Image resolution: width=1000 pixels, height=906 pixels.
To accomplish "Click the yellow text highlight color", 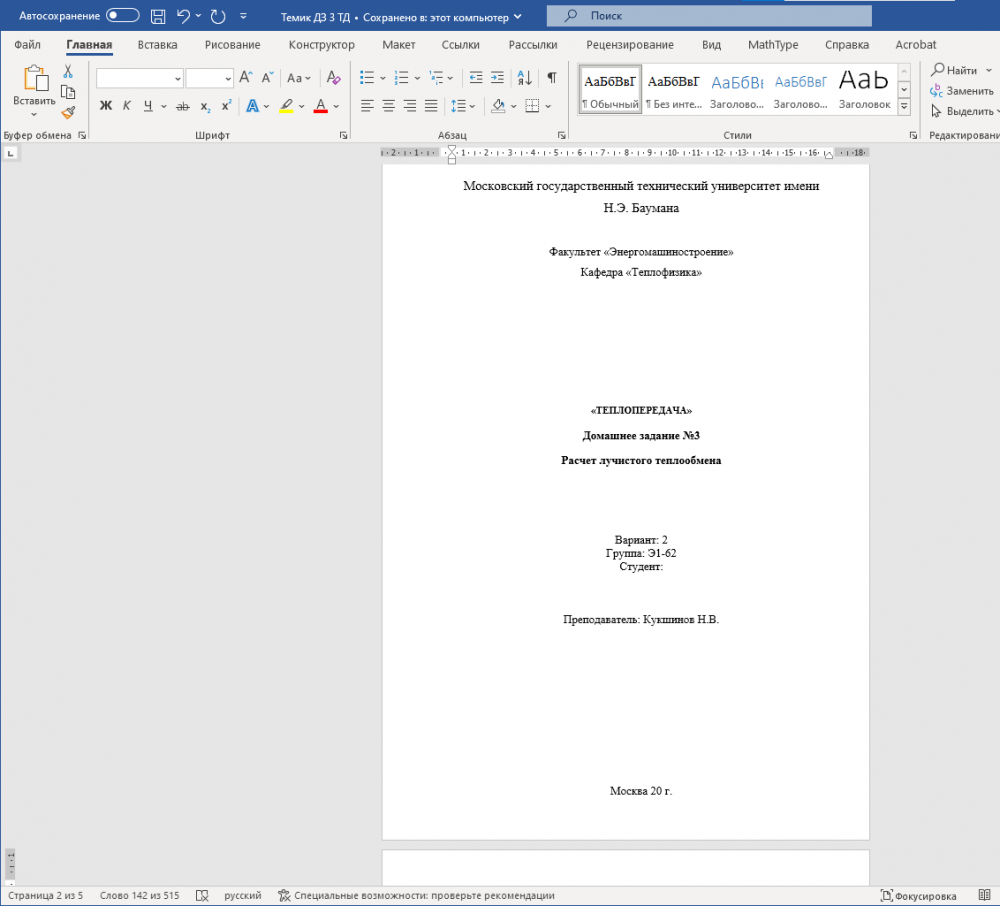I will tap(286, 106).
